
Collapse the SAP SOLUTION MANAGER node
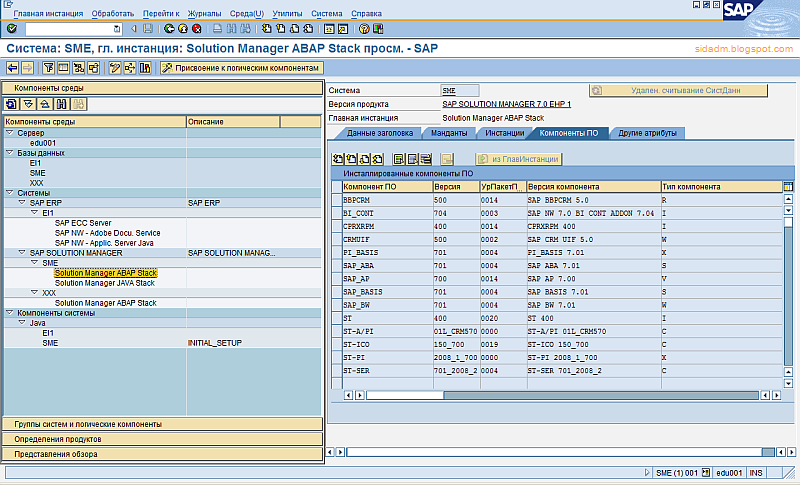coord(22,253)
